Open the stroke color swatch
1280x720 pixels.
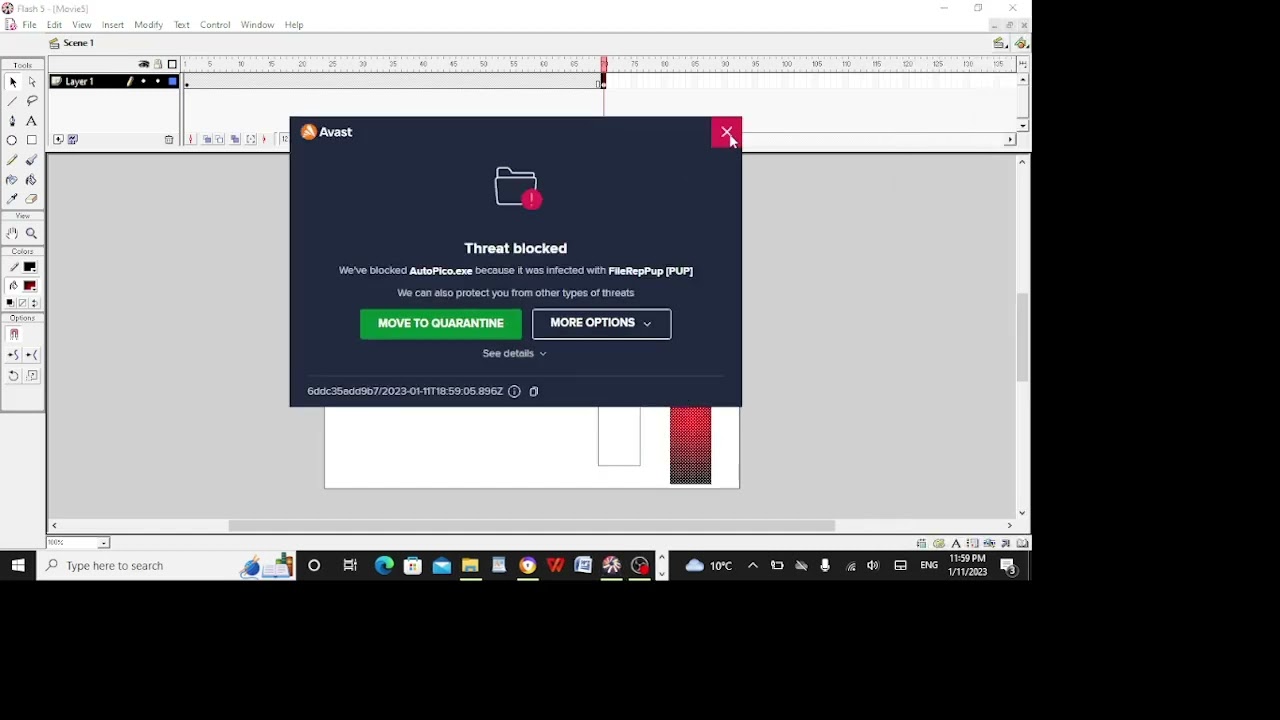point(30,267)
